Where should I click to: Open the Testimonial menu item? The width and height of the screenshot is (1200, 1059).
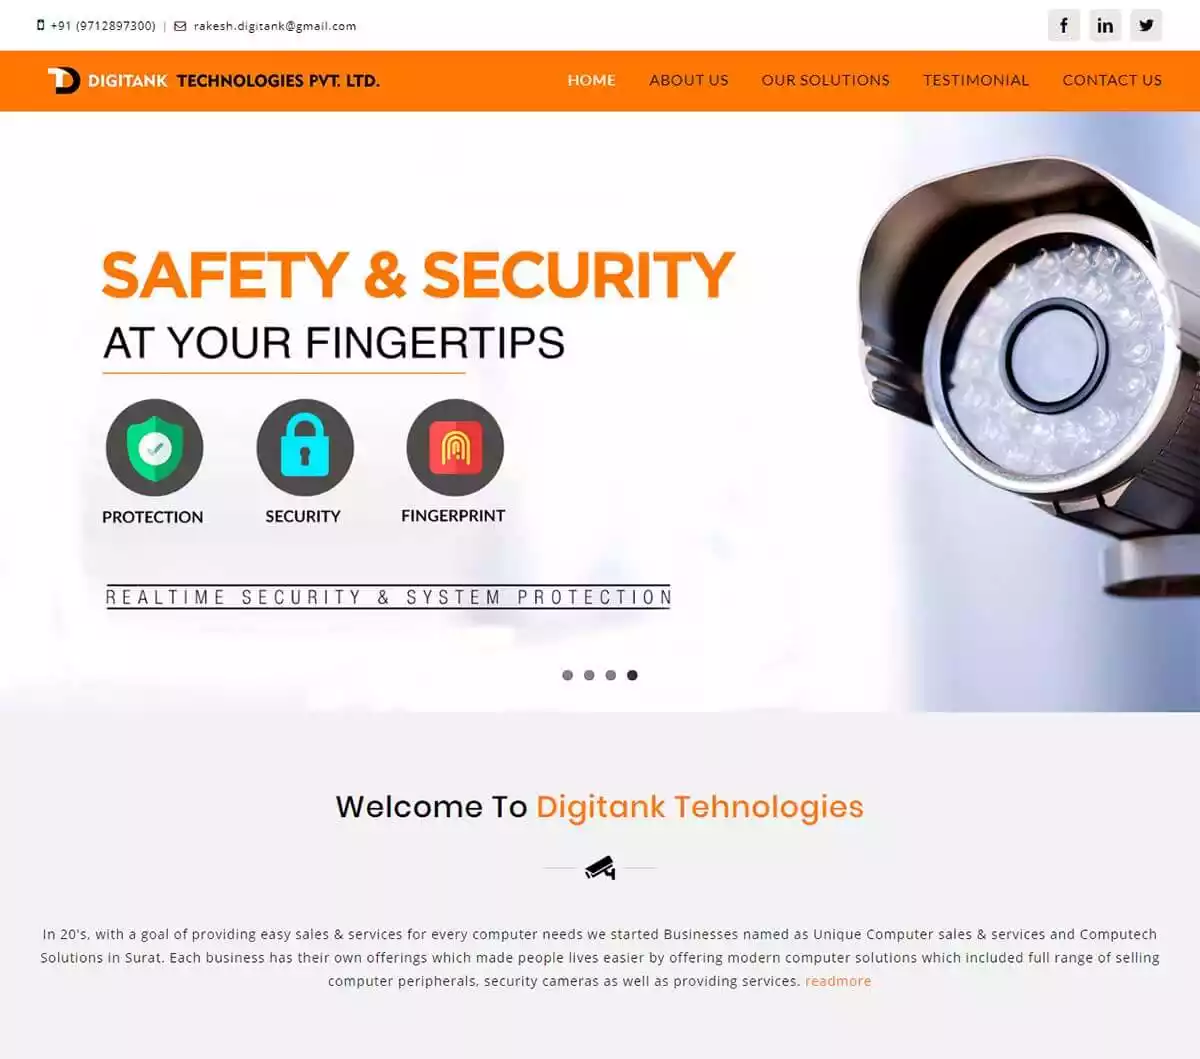click(x=976, y=80)
